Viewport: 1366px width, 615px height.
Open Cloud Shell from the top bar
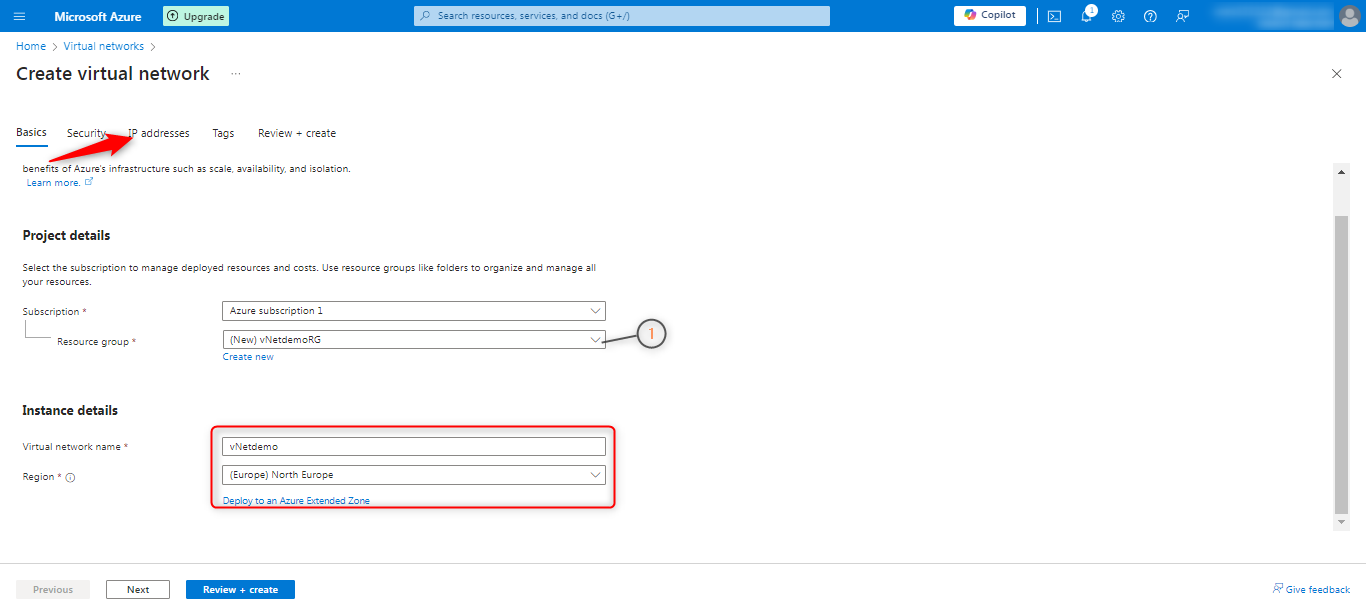pyautogui.click(x=1054, y=16)
